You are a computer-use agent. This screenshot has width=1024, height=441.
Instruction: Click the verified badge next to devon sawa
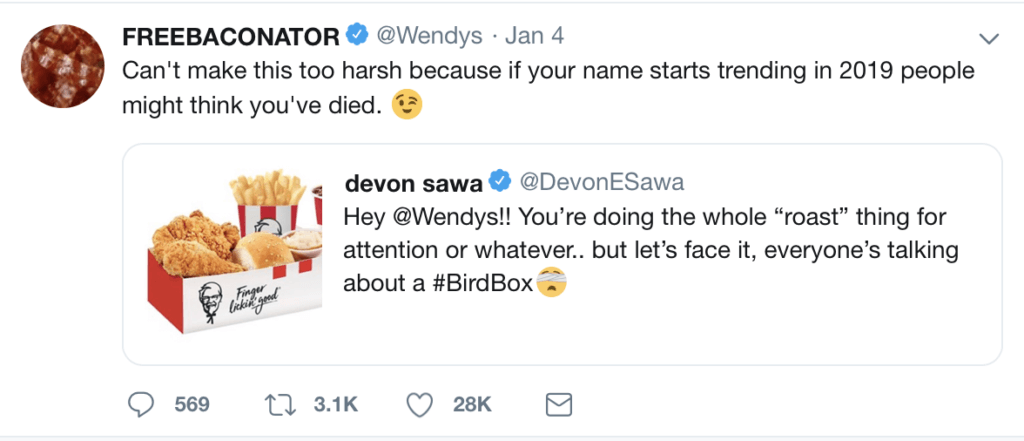[499, 181]
